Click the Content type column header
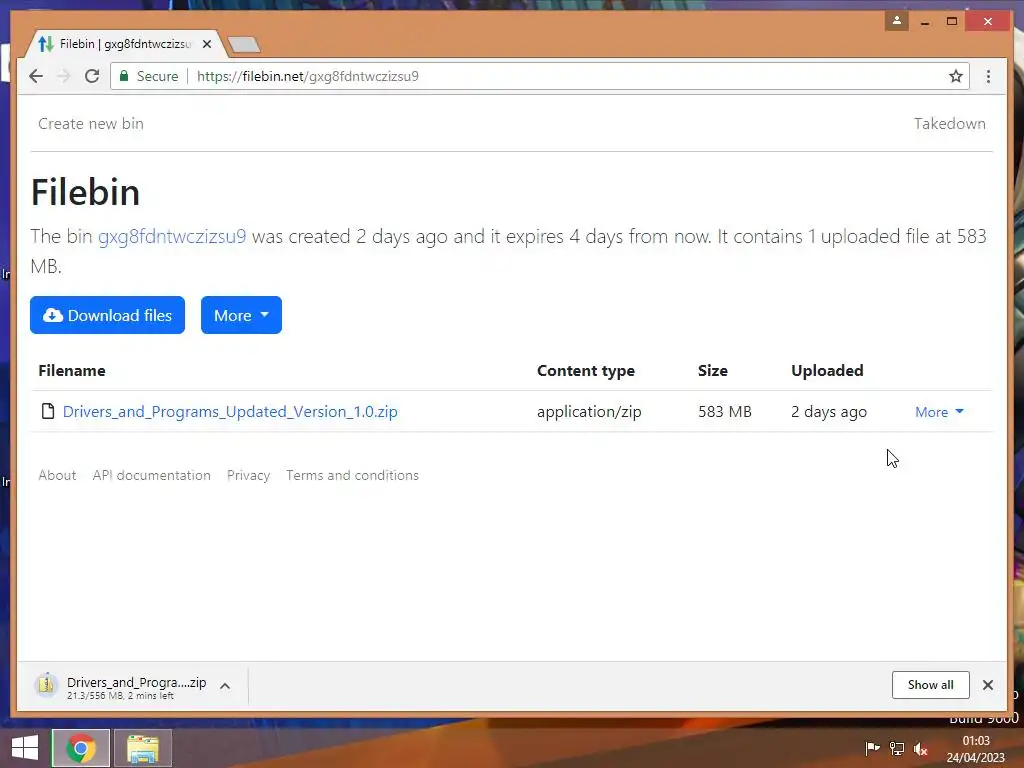1024x768 pixels. [x=586, y=370]
